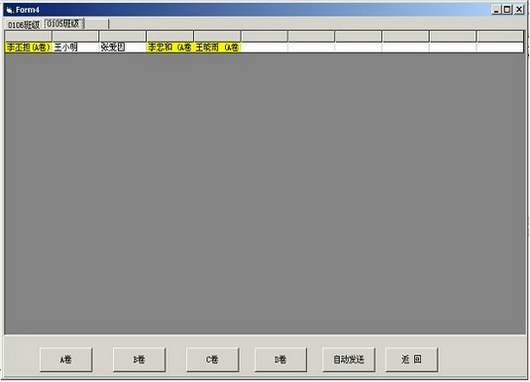Select the fourth yellow student cell
This screenshot has height=382, width=530.
(170, 47)
